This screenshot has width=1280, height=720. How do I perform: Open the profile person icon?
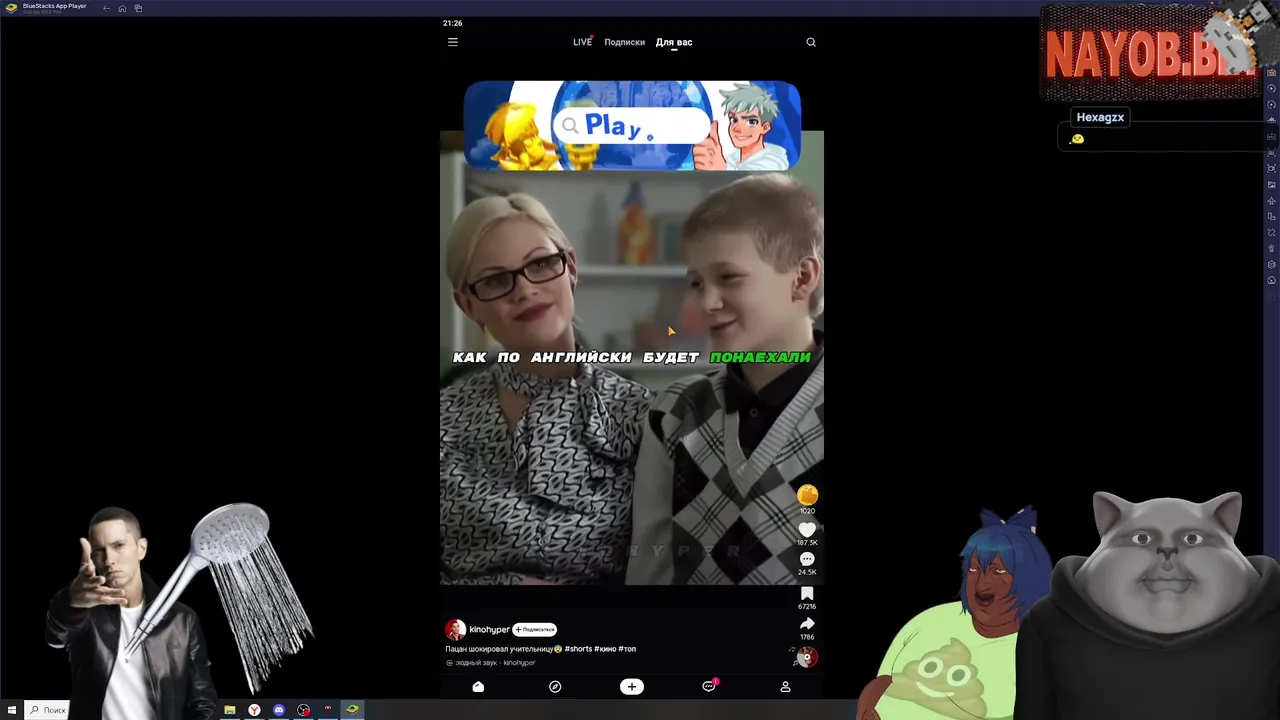[x=785, y=687]
